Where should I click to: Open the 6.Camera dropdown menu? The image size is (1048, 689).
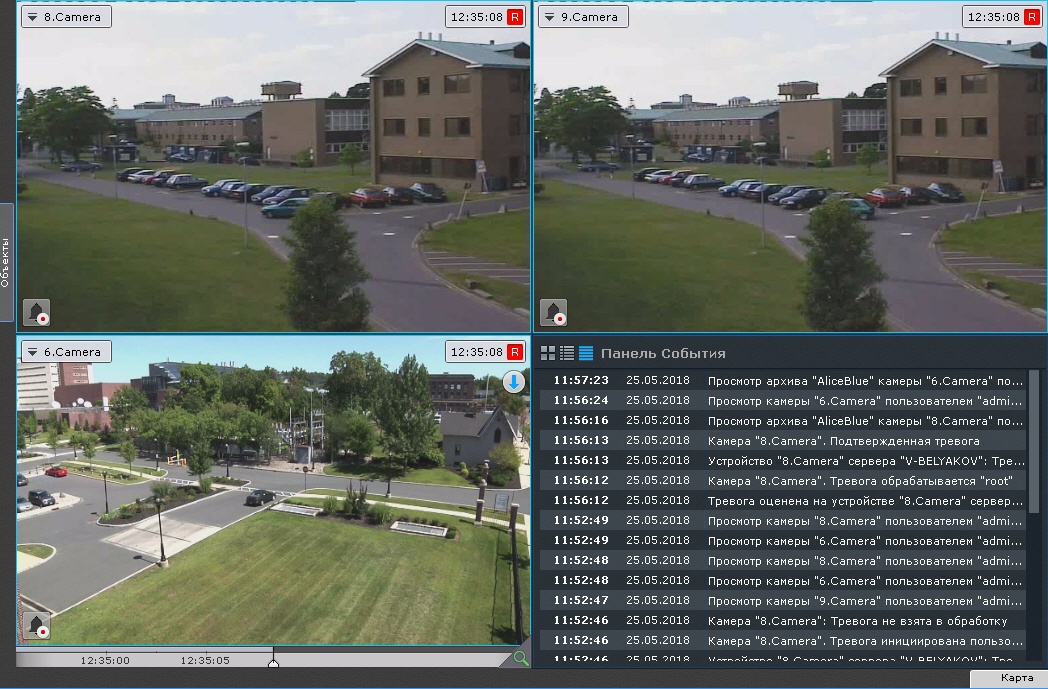point(33,352)
